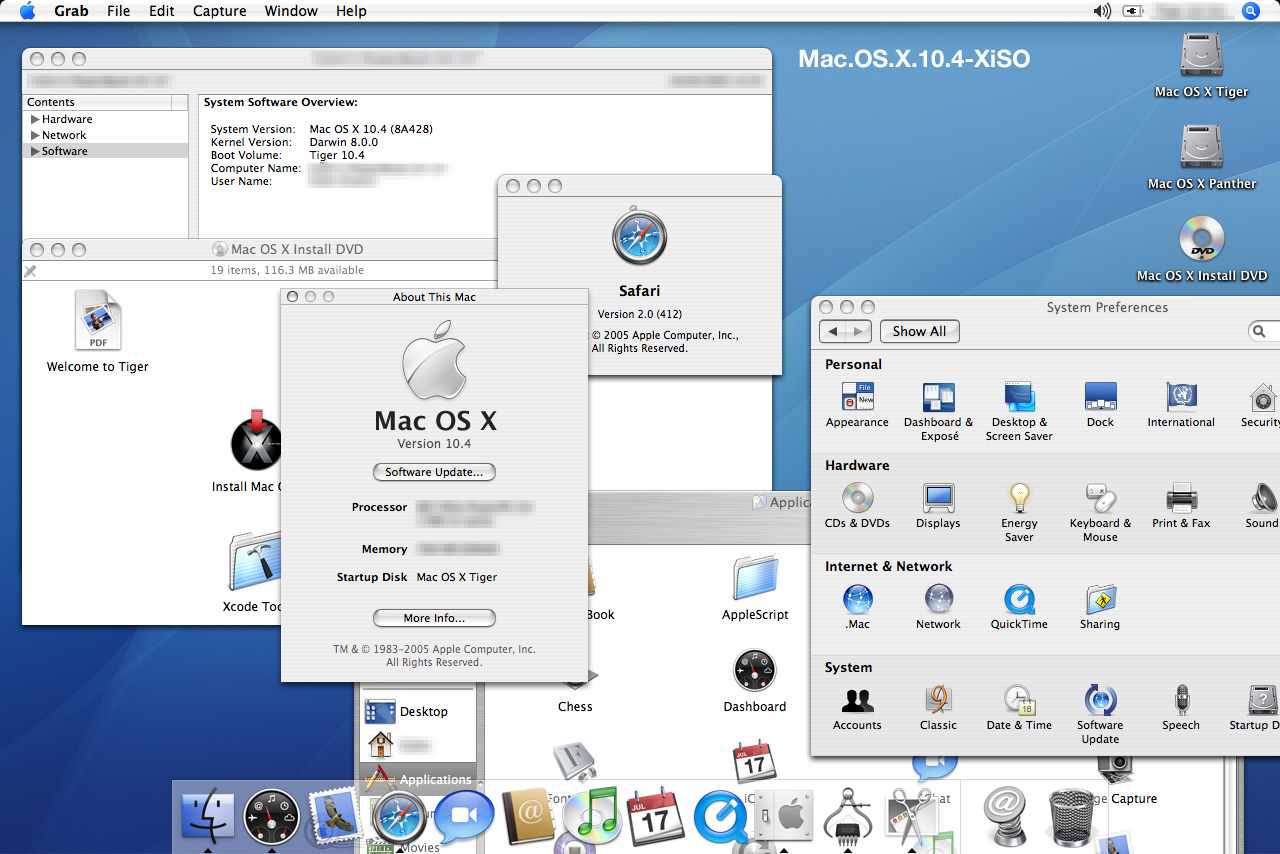
Task: Open QuickTime preferences pane
Action: tap(1019, 607)
